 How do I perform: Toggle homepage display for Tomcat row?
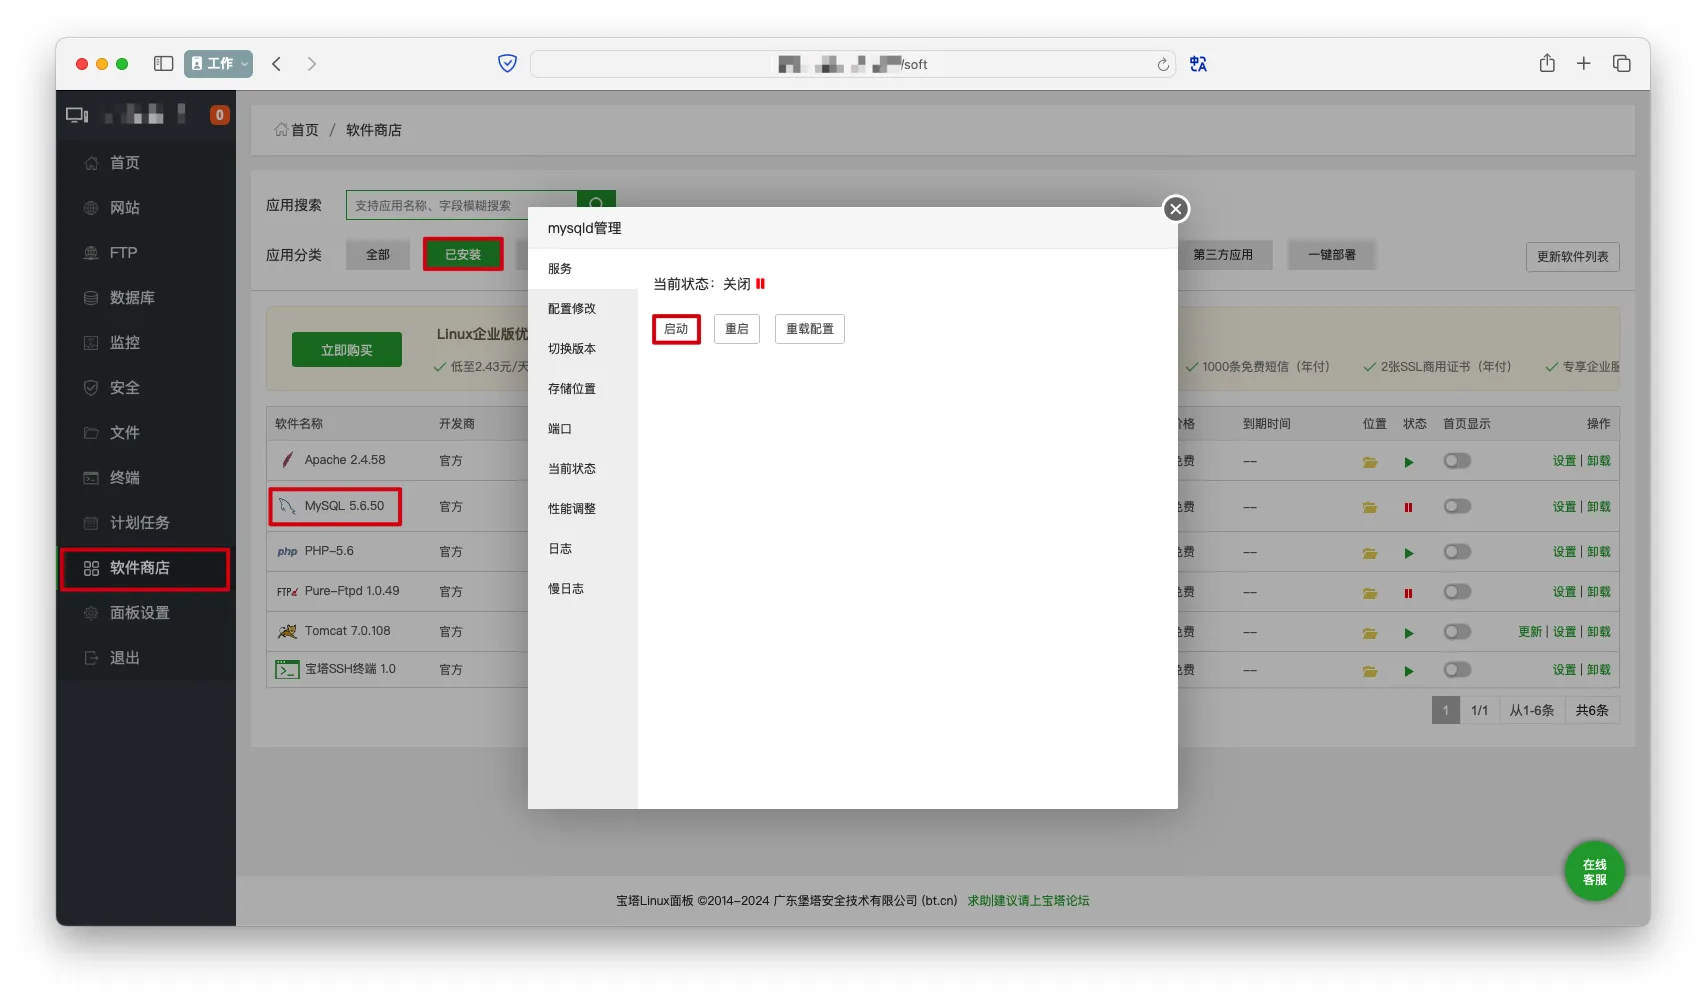coord(1457,632)
